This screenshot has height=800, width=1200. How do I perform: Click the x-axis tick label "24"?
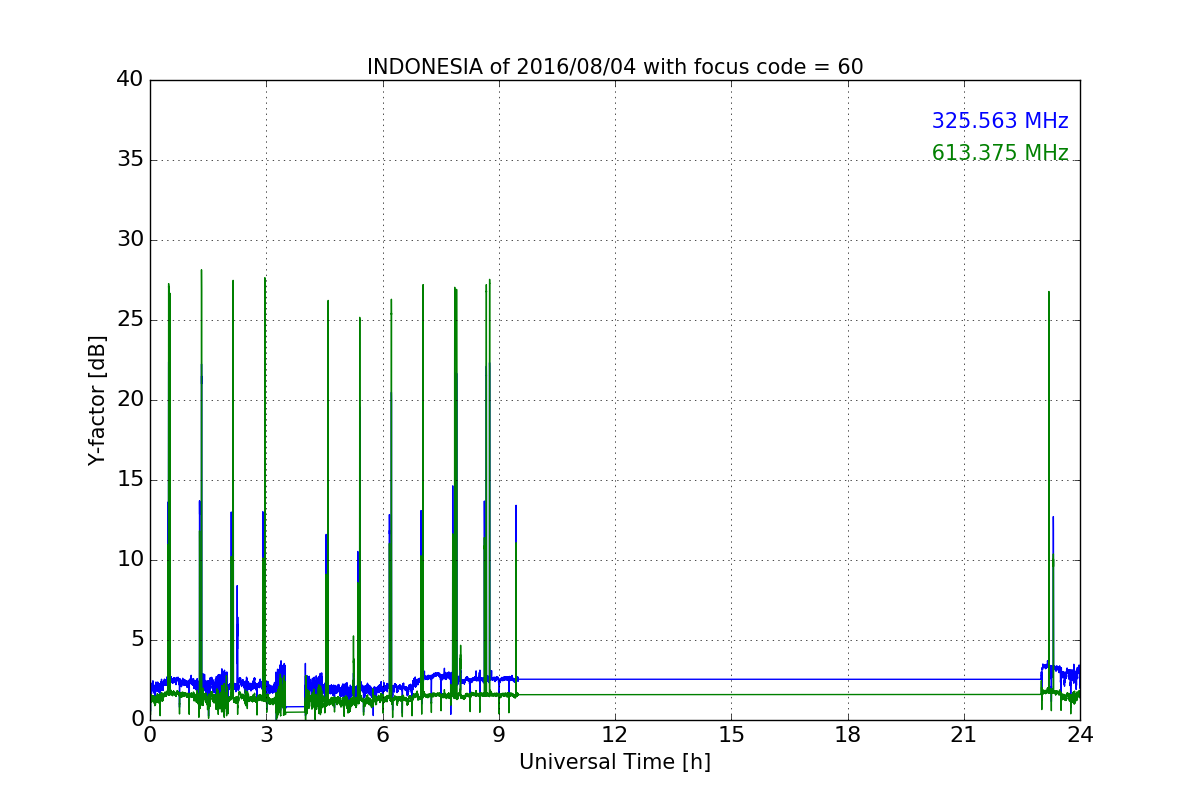pyautogui.click(x=1080, y=735)
